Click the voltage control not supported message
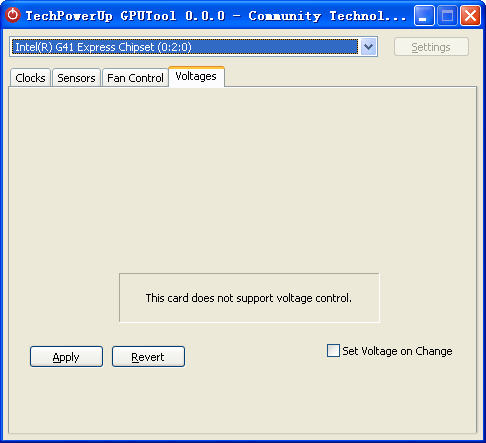This screenshot has height=443, width=486. pyautogui.click(x=249, y=298)
